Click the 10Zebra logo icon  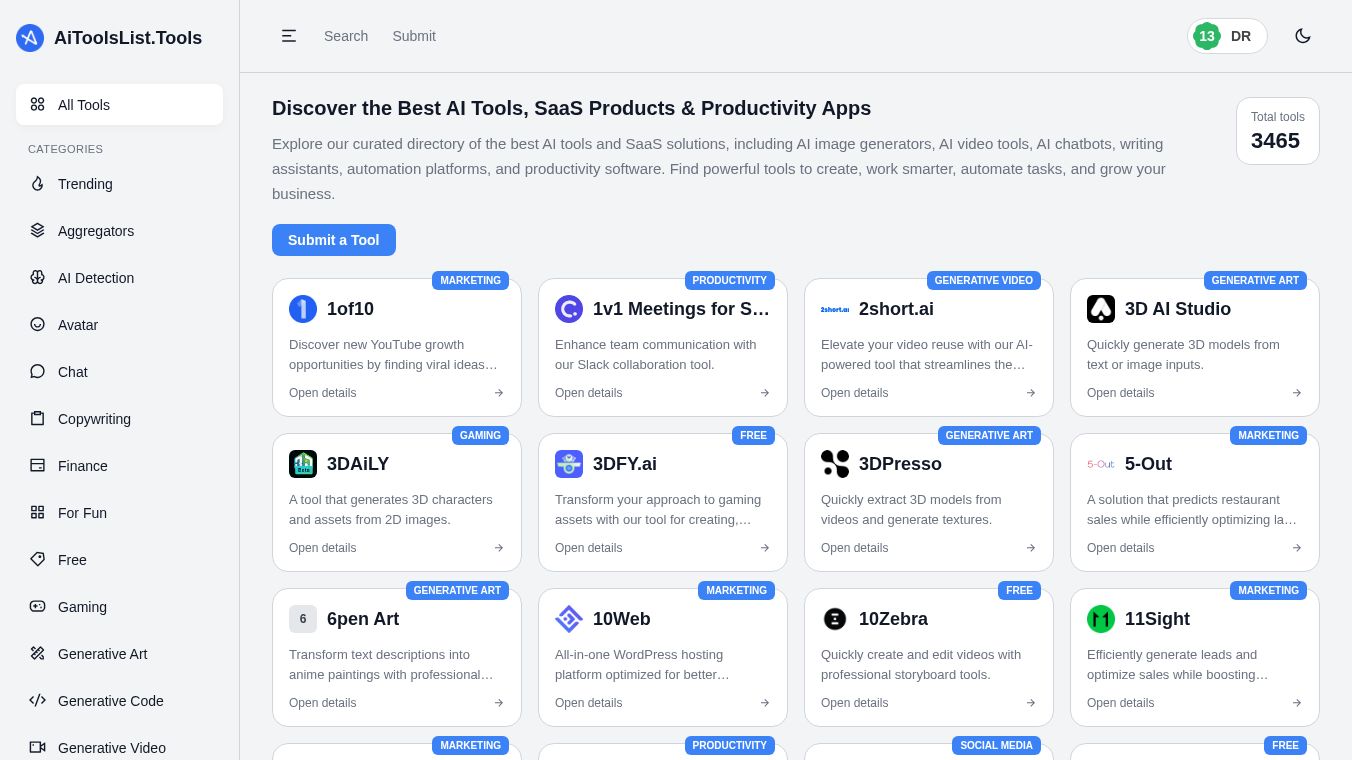[835, 619]
